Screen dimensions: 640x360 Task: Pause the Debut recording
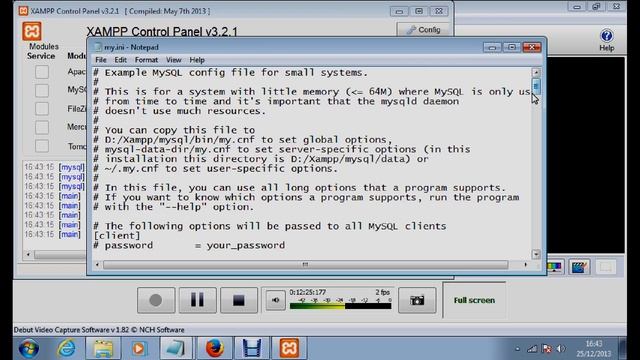coord(198,300)
